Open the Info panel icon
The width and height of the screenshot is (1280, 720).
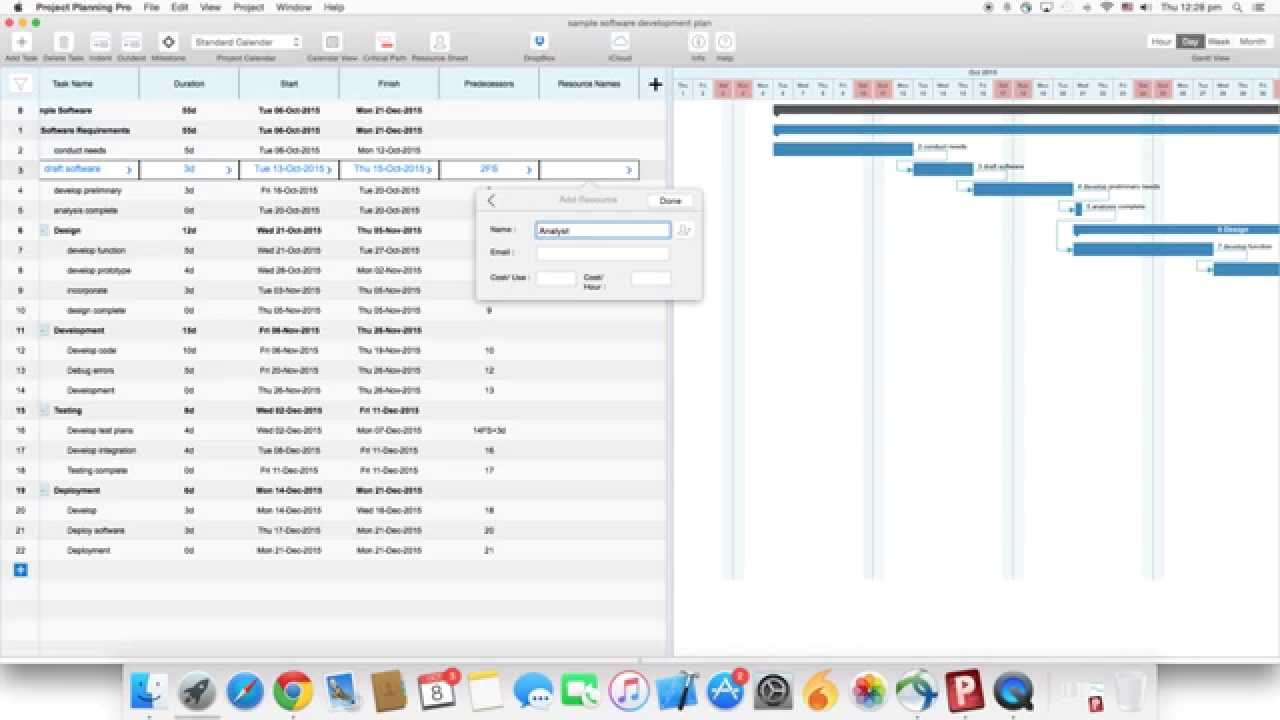(698, 42)
